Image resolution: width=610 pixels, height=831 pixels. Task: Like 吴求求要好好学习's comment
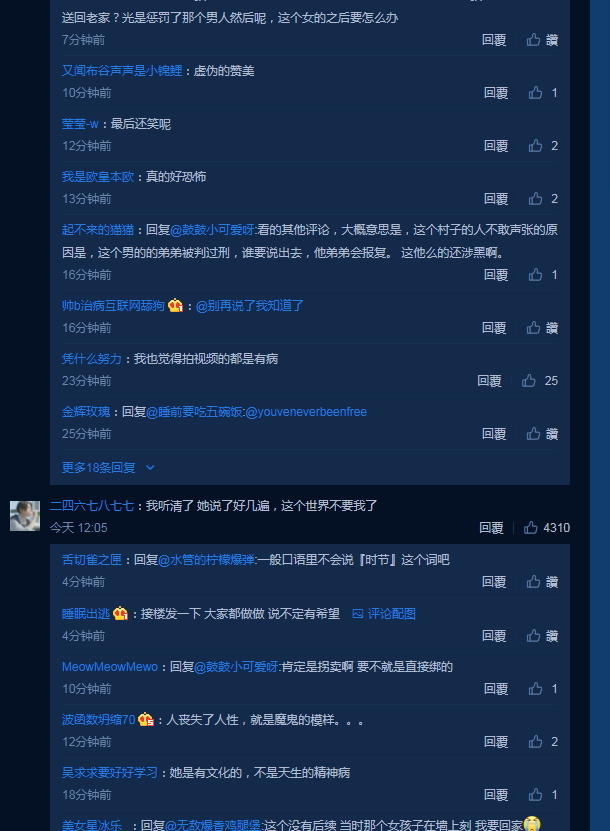(535, 794)
